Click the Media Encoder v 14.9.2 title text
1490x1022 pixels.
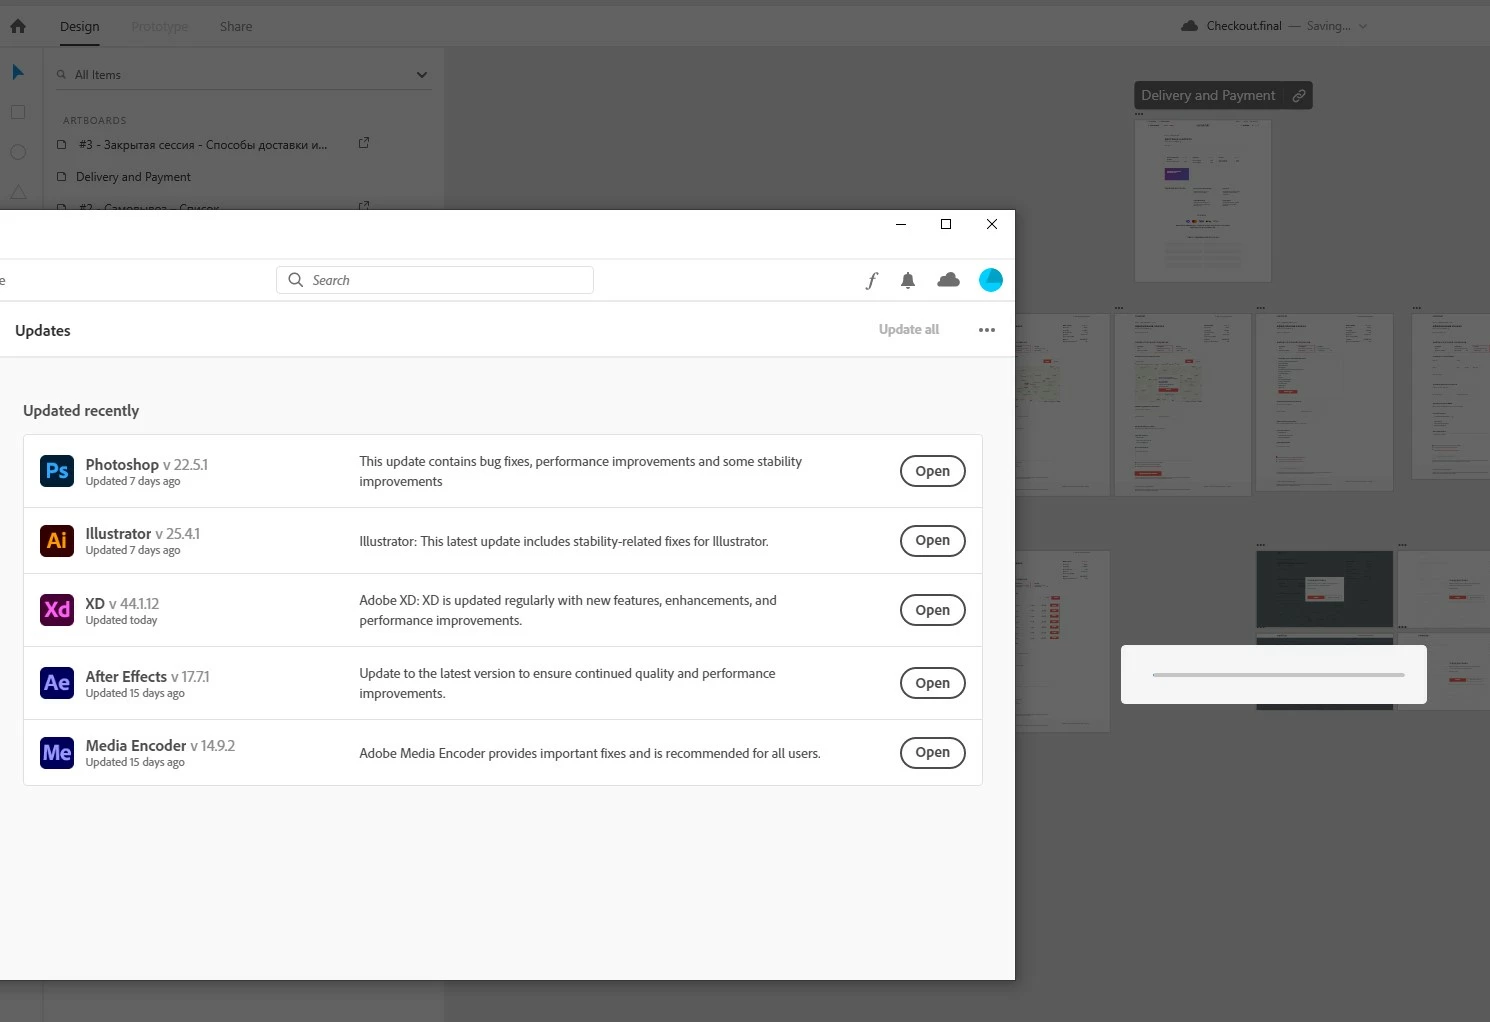pyautogui.click(x=160, y=746)
